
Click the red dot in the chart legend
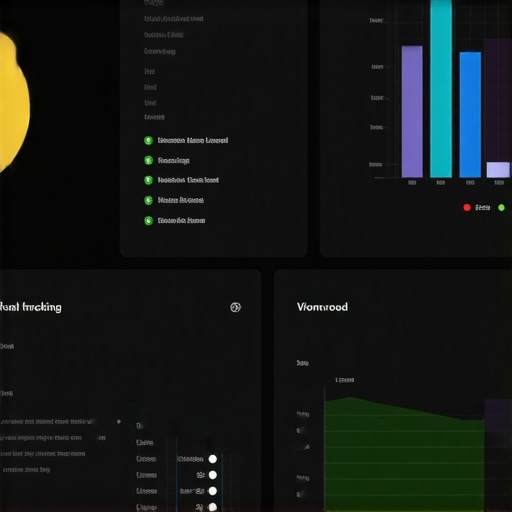pyautogui.click(x=467, y=208)
